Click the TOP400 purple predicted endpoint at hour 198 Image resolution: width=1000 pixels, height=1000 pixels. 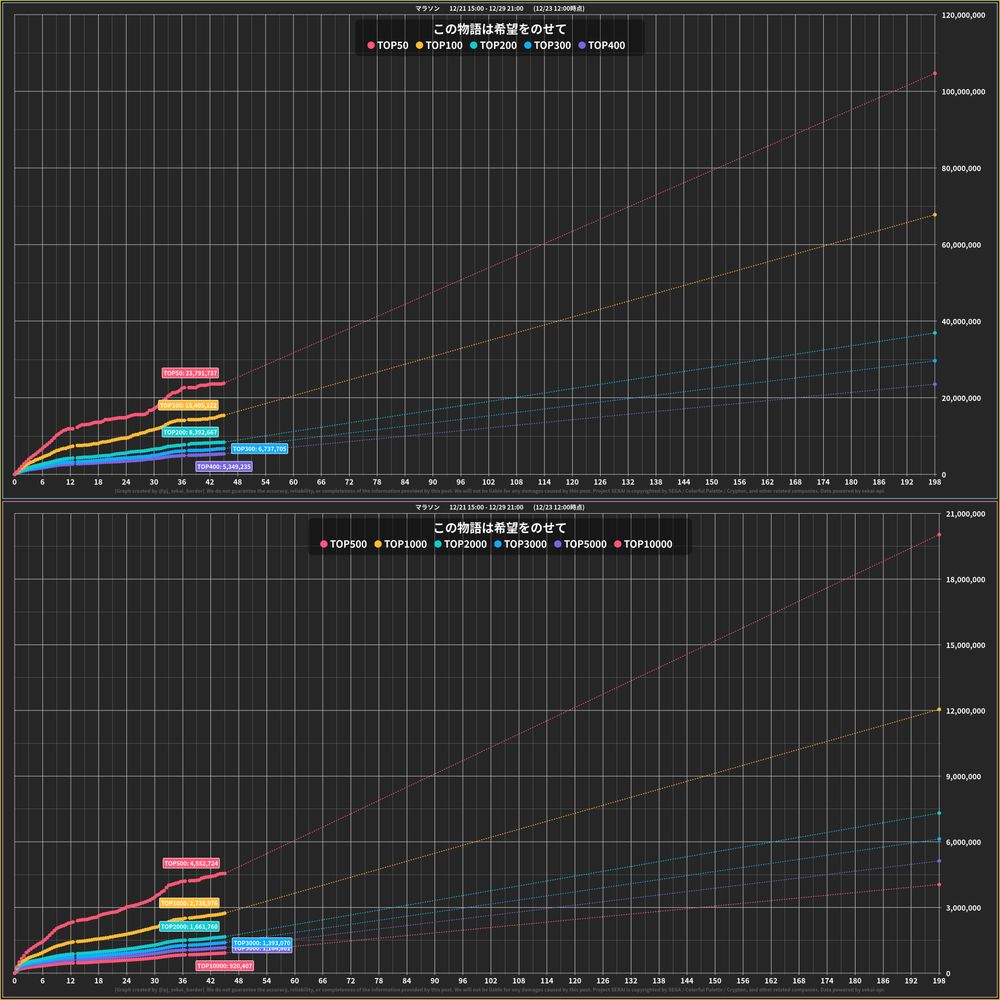click(x=935, y=384)
